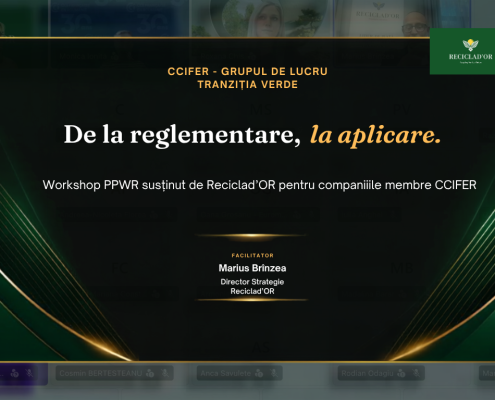
Task: Click Anca Savulete's muted microphone icon
Action: coord(274,373)
